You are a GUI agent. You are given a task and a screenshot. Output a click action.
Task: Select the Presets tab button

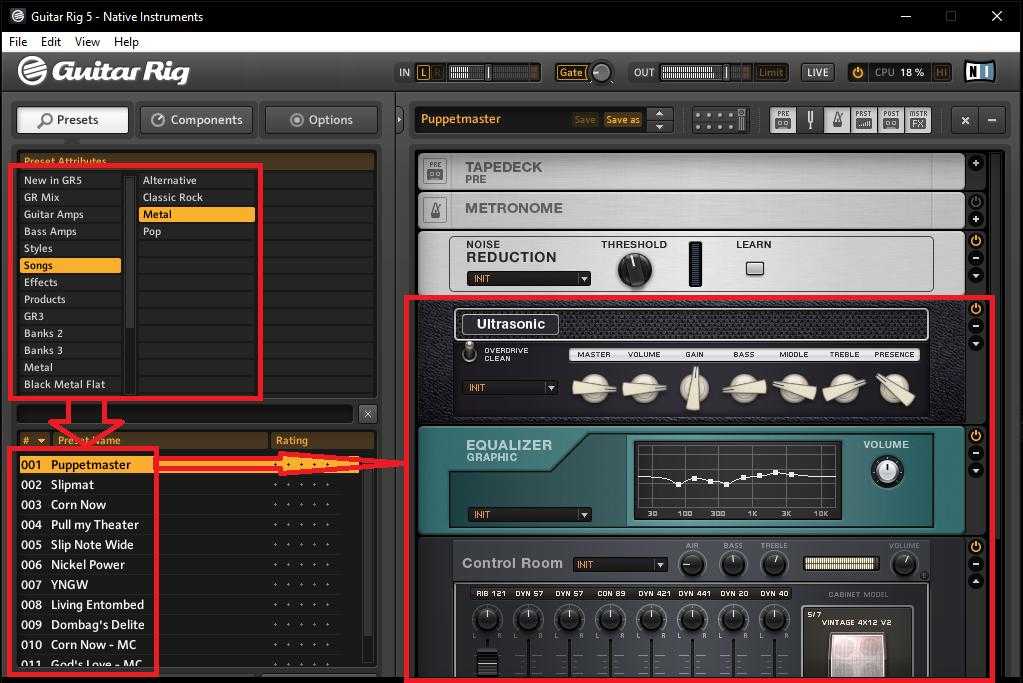[x=72, y=120]
